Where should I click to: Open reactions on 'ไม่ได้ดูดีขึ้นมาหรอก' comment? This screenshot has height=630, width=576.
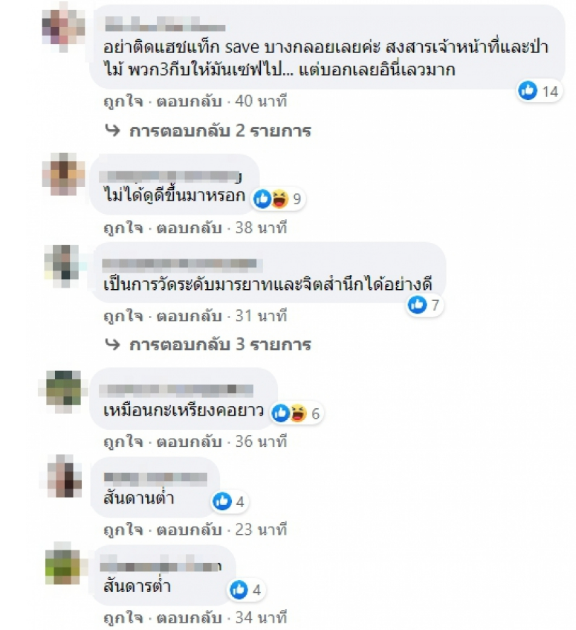[279, 198]
